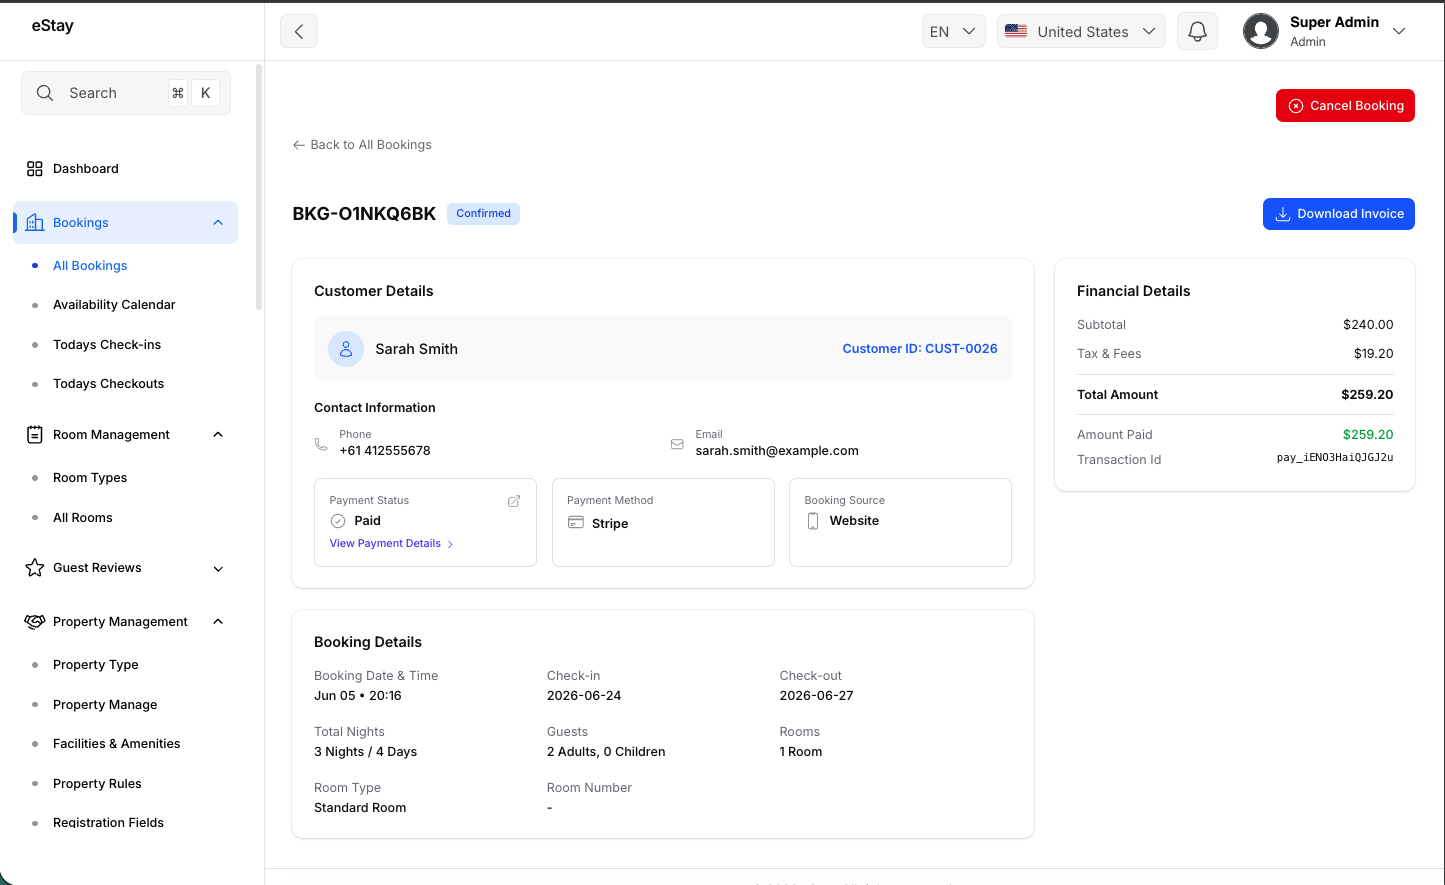Click the phone number +61 412555678
This screenshot has width=1445, height=885.
(385, 451)
